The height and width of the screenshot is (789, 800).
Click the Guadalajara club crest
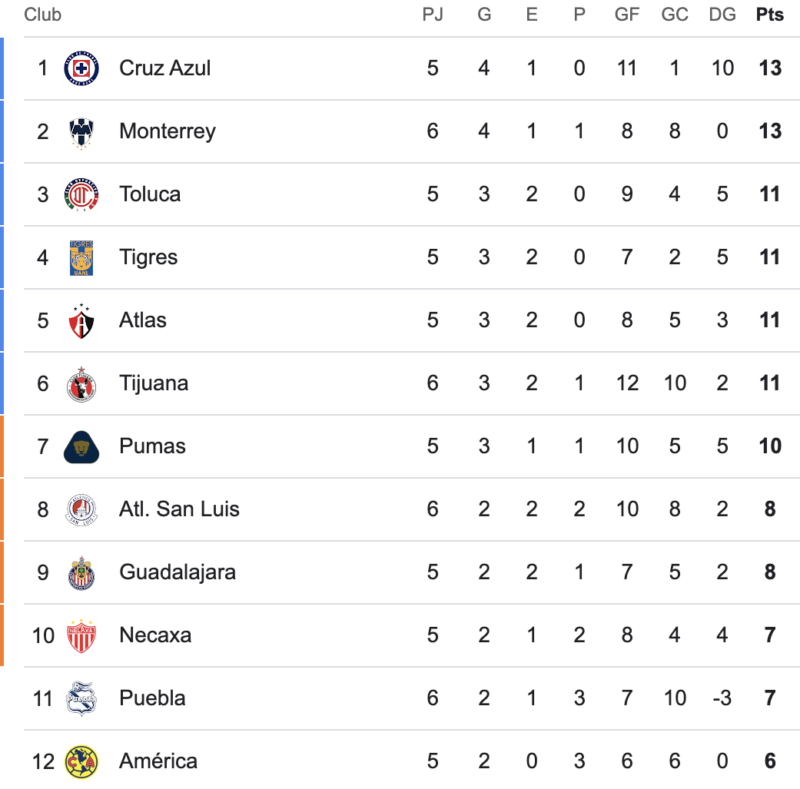(x=81, y=573)
